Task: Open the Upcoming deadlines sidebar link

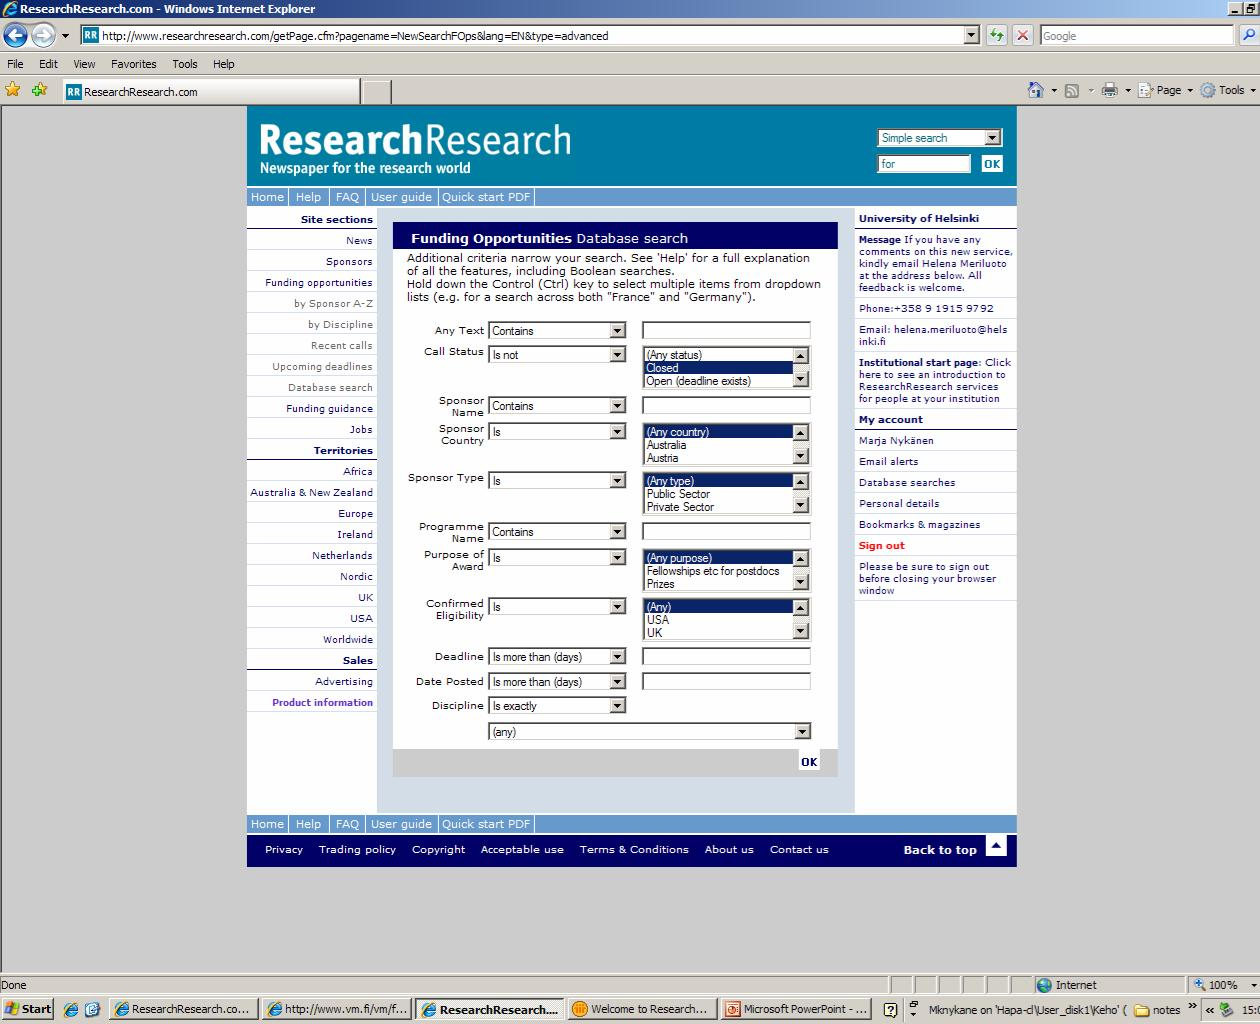Action: point(322,367)
